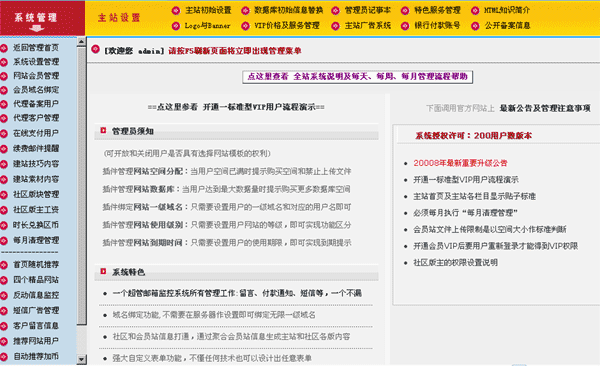Click the round icon next to 数据库初始信息替换
This screenshot has width=600, height=366.
click(245, 11)
